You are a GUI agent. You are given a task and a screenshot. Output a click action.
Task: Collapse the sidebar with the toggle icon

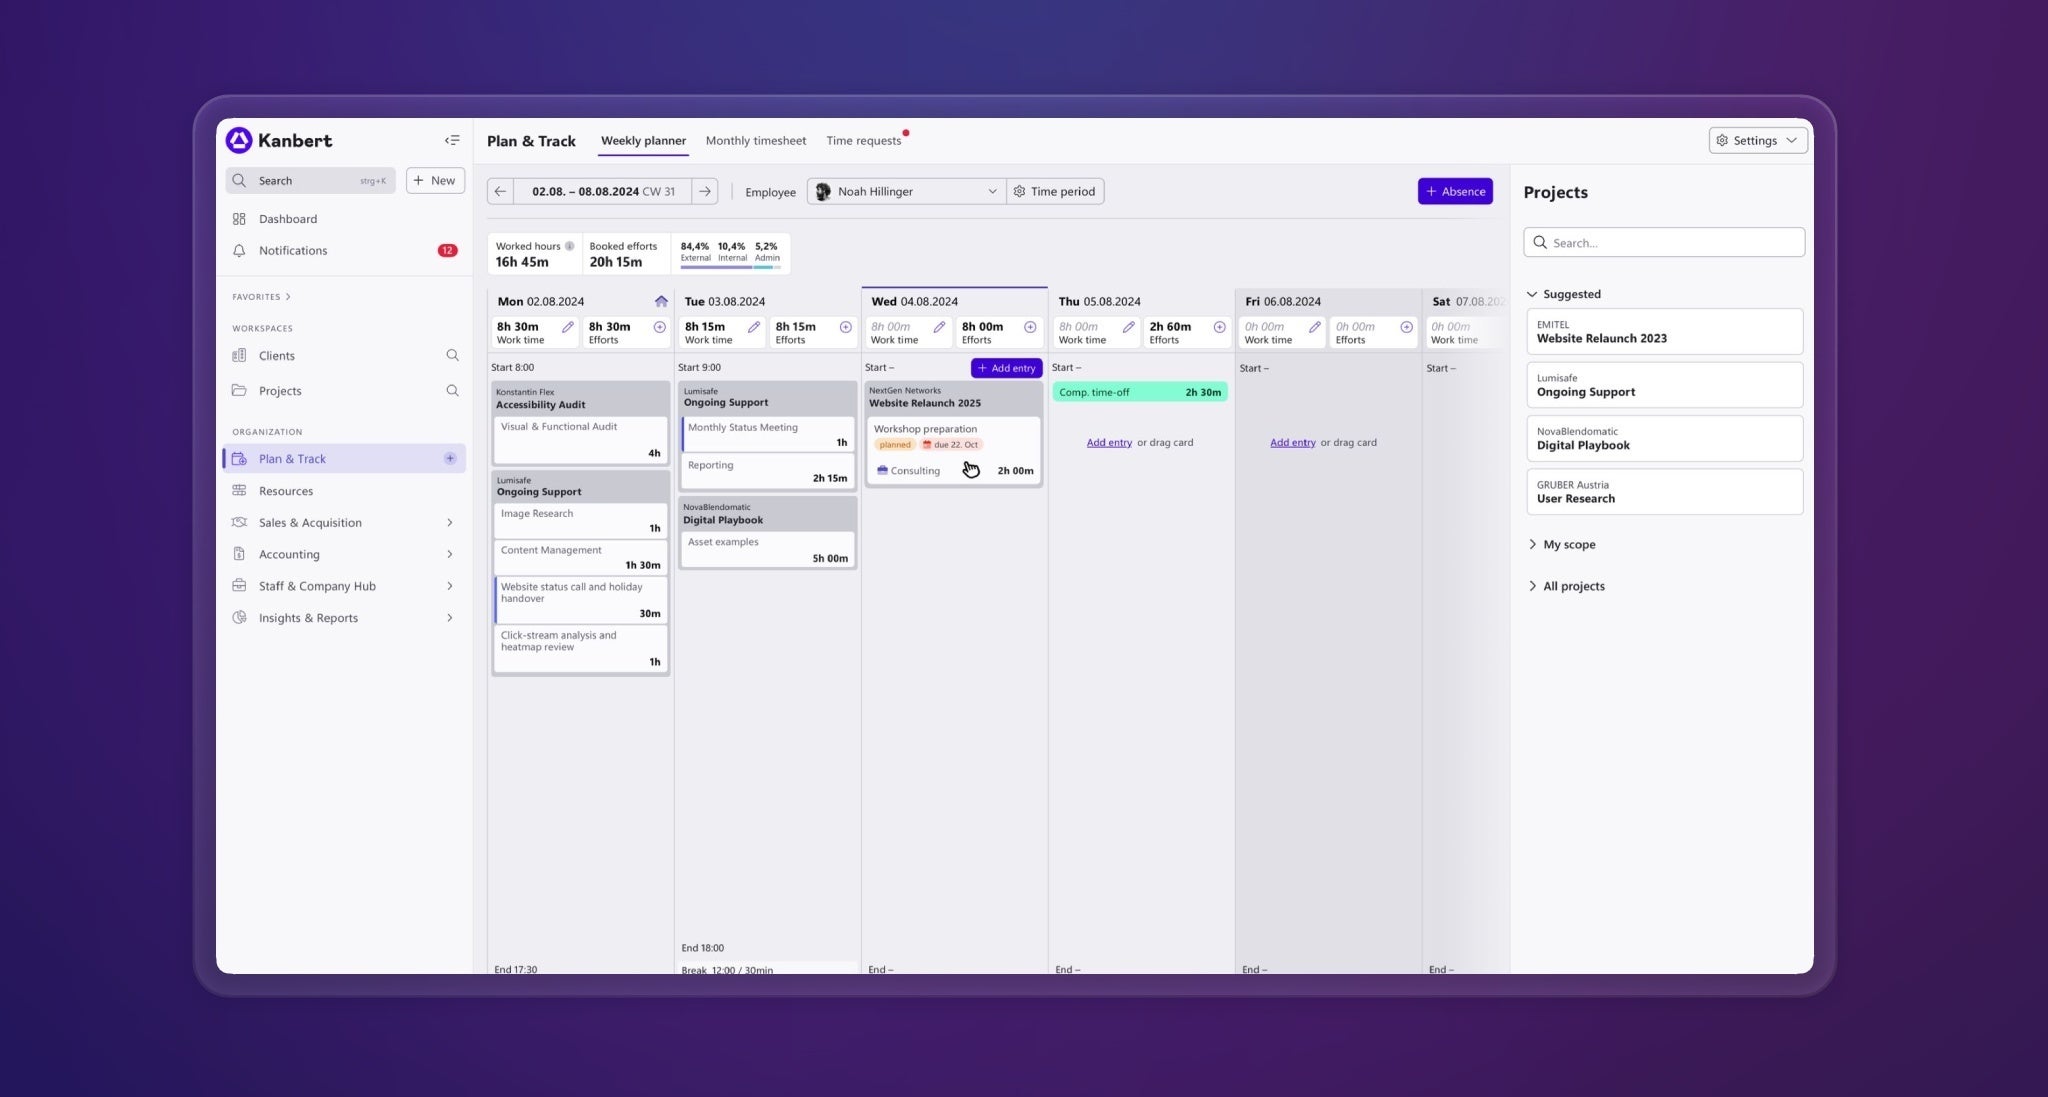(x=452, y=141)
